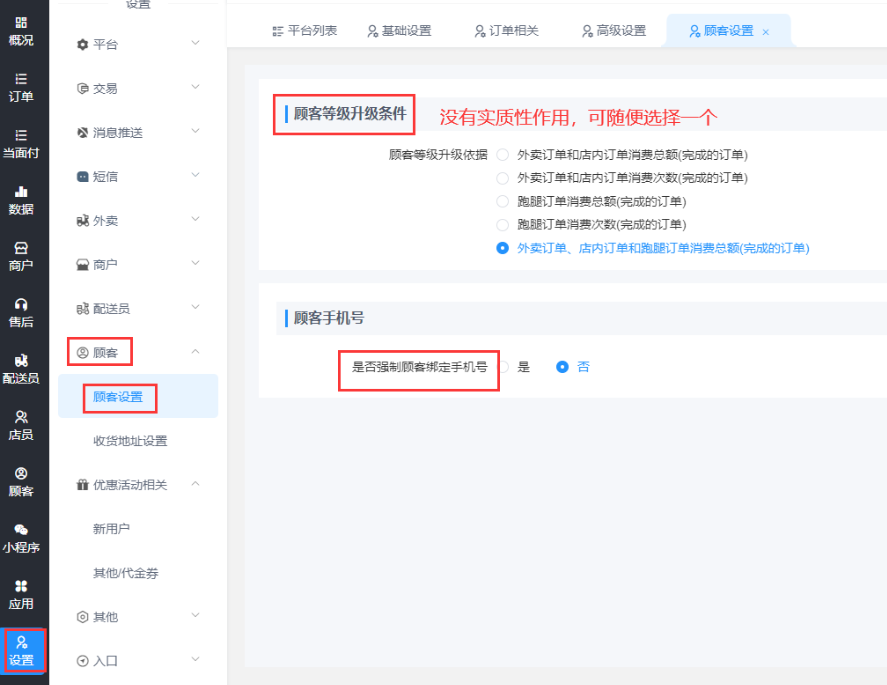Screen dimensions: 887x685
Task: Open 其他/代金券 submenu item
Action: click(x=126, y=573)
